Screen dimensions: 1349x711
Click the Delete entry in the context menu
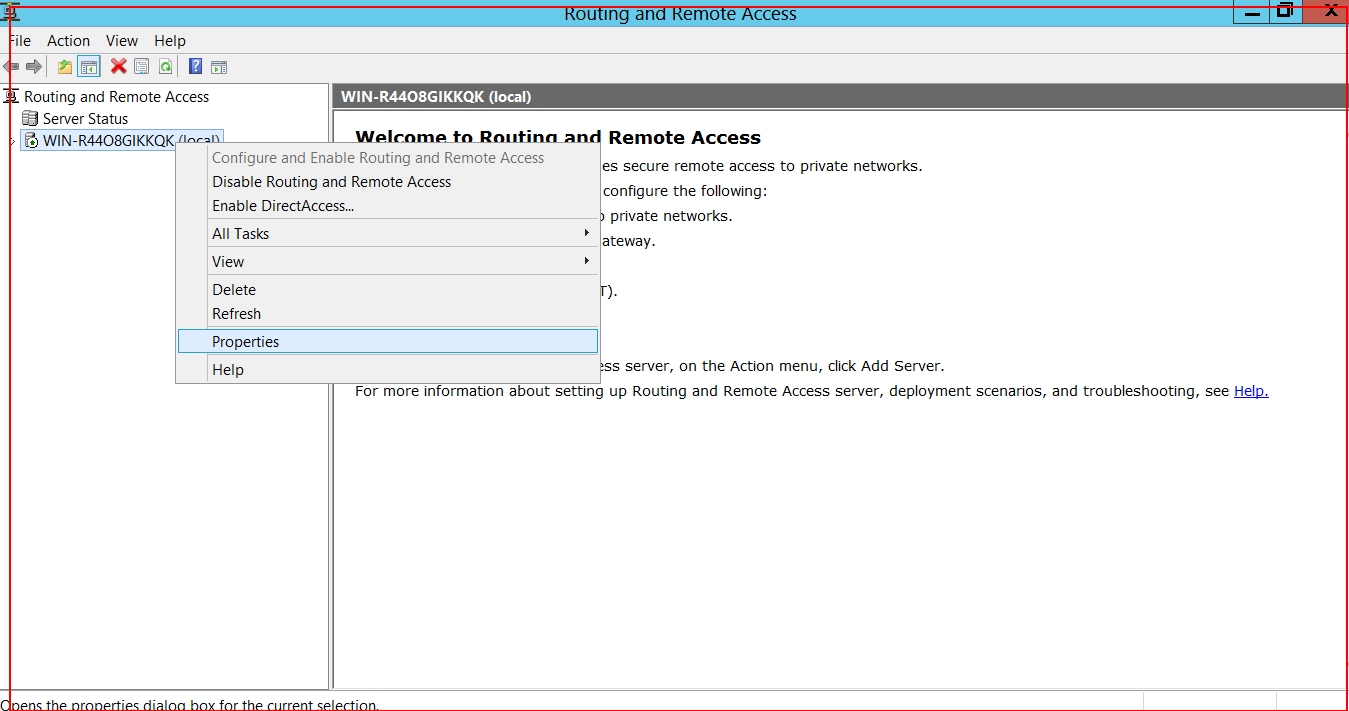click(x=234, y=290)
